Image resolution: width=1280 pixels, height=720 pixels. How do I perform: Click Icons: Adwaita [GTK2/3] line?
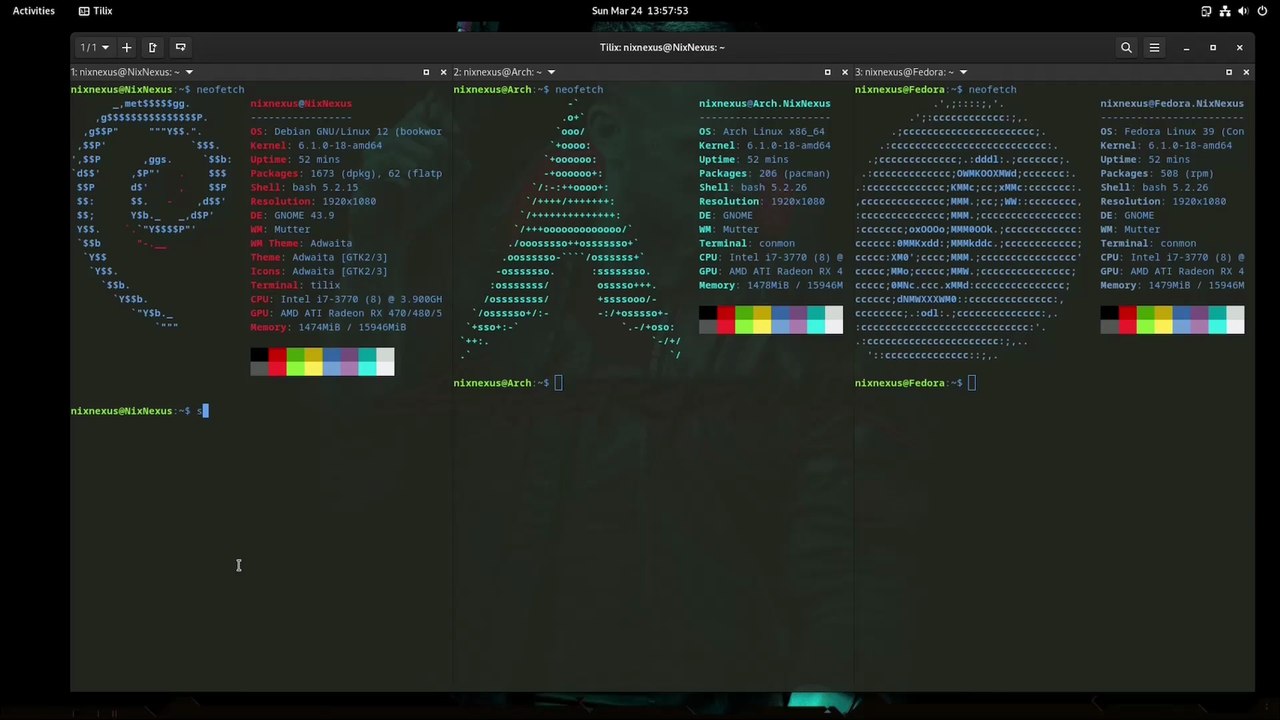pyautogui.click(x=319, y=271)
